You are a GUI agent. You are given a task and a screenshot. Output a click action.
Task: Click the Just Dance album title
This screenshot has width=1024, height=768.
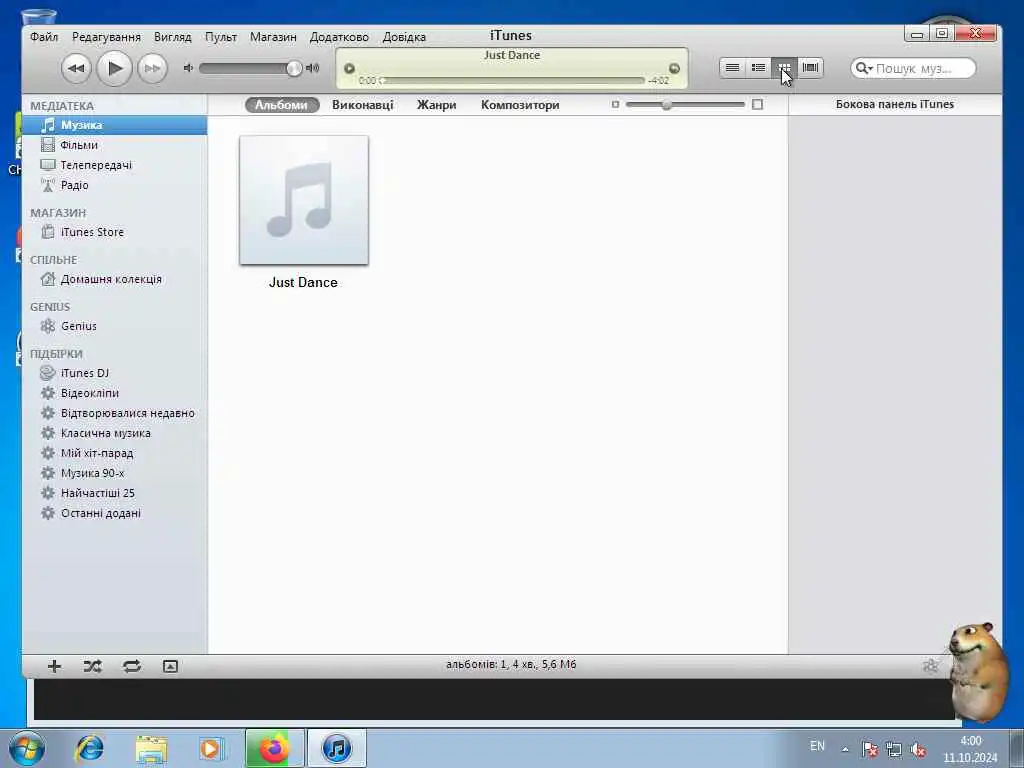pos(303,283)
